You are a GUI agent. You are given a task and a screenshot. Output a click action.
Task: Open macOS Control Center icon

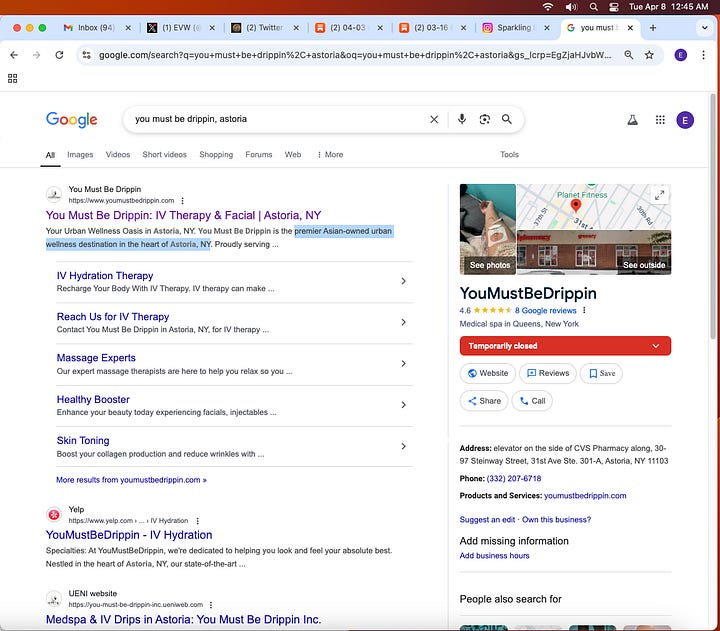613,7
